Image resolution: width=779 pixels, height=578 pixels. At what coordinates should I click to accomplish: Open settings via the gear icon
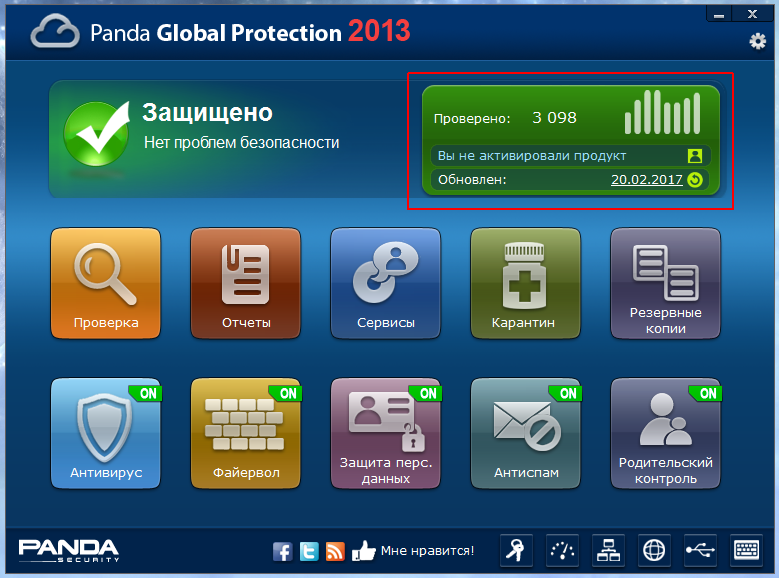point(757,41)
